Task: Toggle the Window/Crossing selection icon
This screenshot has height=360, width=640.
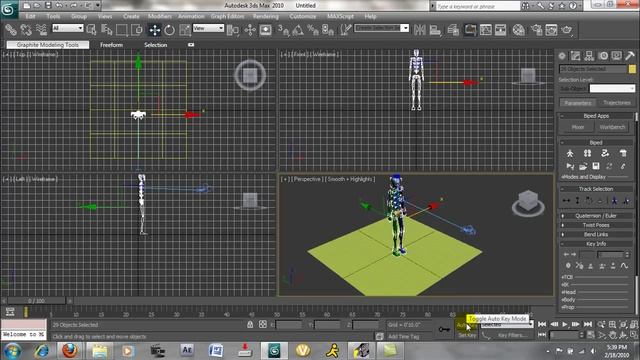Action: pos(137,30)
